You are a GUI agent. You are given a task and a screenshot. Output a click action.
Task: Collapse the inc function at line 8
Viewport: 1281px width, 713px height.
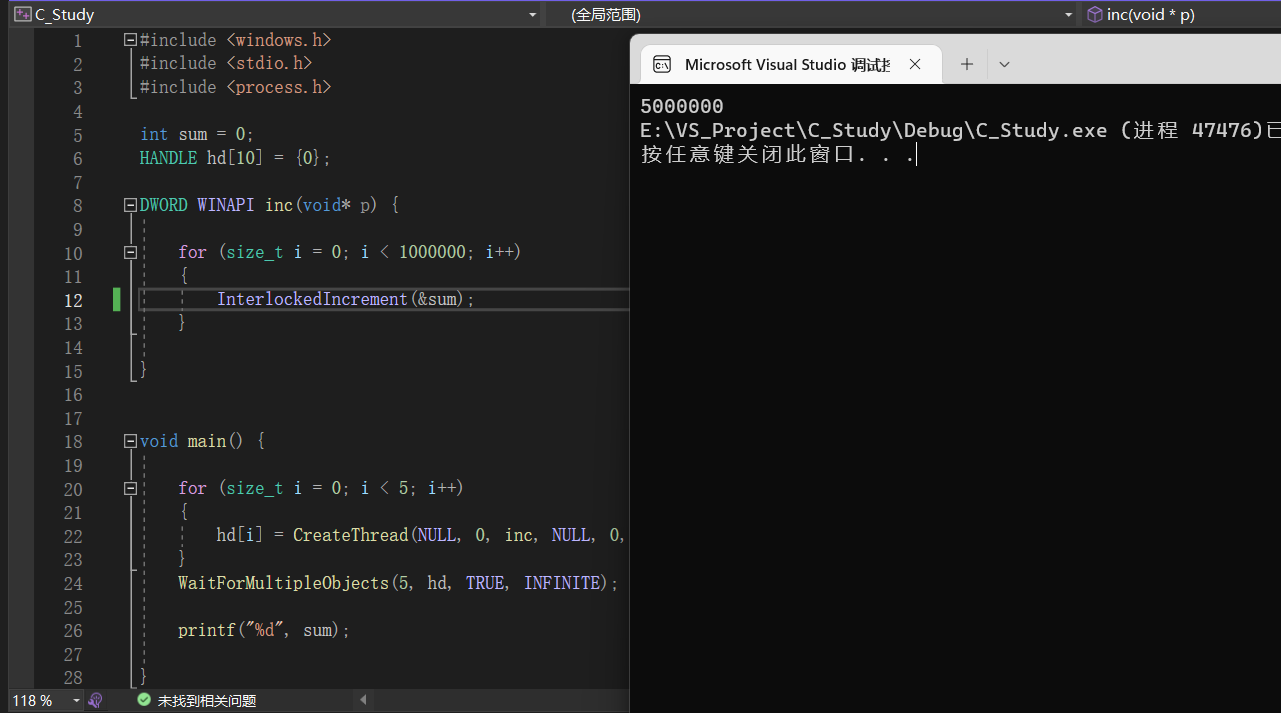[x=130, y=205]
